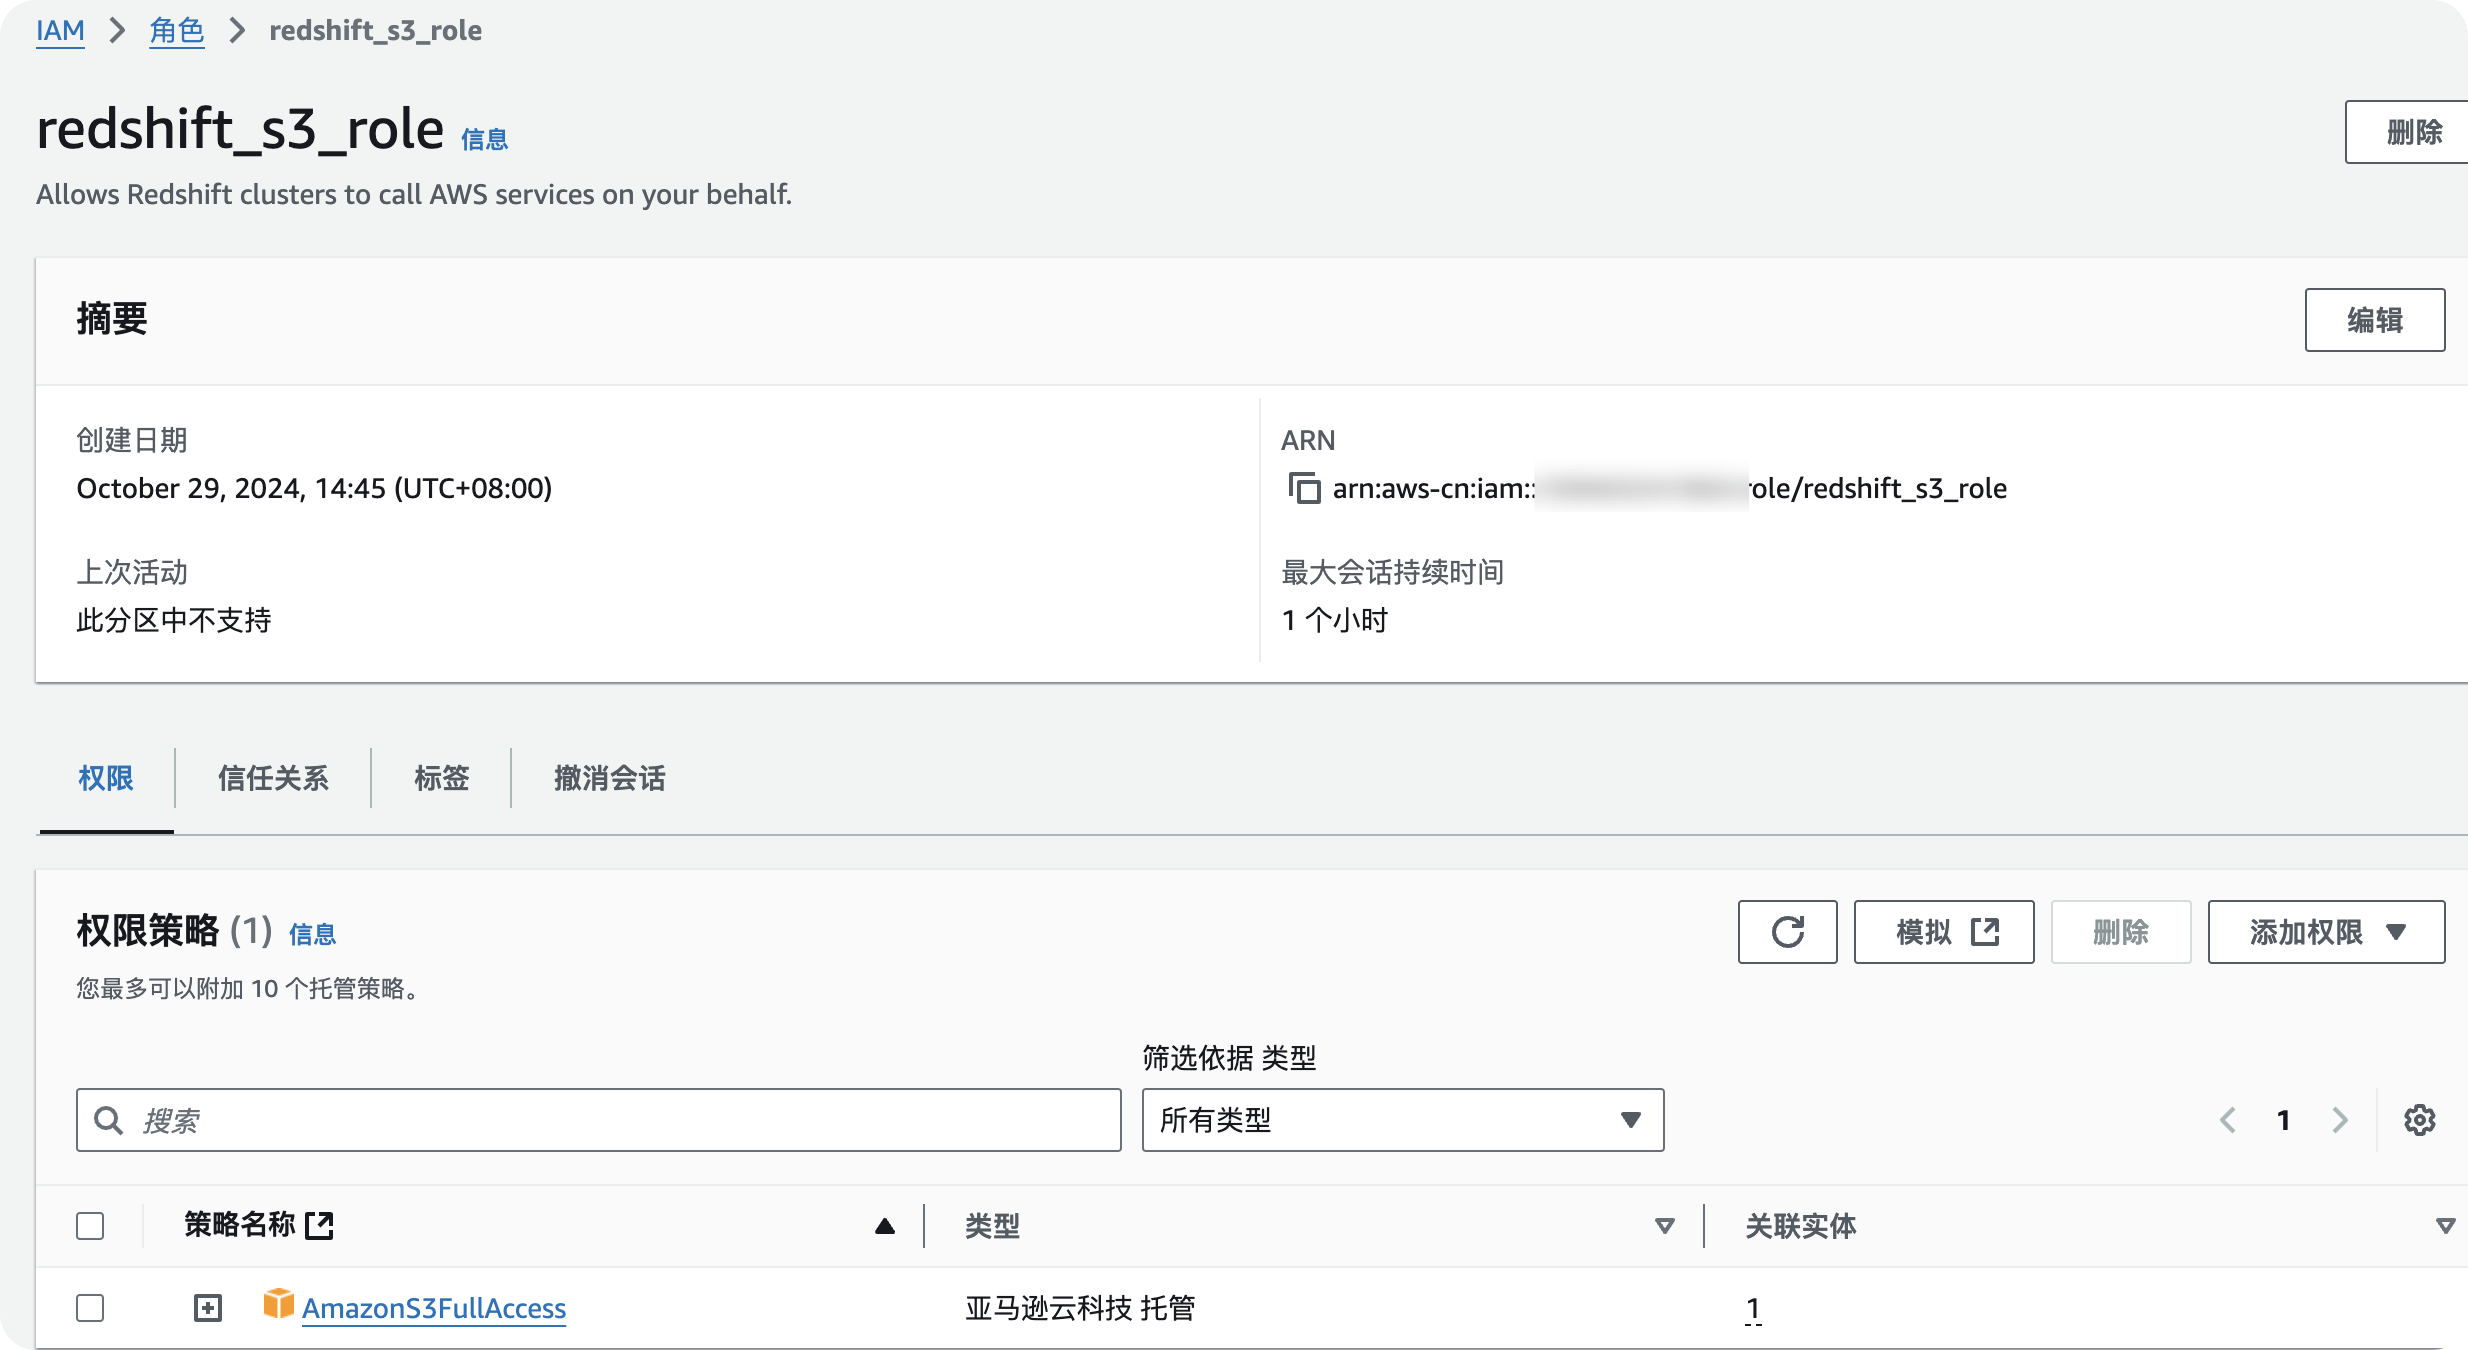The height and width of the screenshot is (1350, 2468).
Task: Go to the 角色 breadcrumb link
Action: pos(177,31)
